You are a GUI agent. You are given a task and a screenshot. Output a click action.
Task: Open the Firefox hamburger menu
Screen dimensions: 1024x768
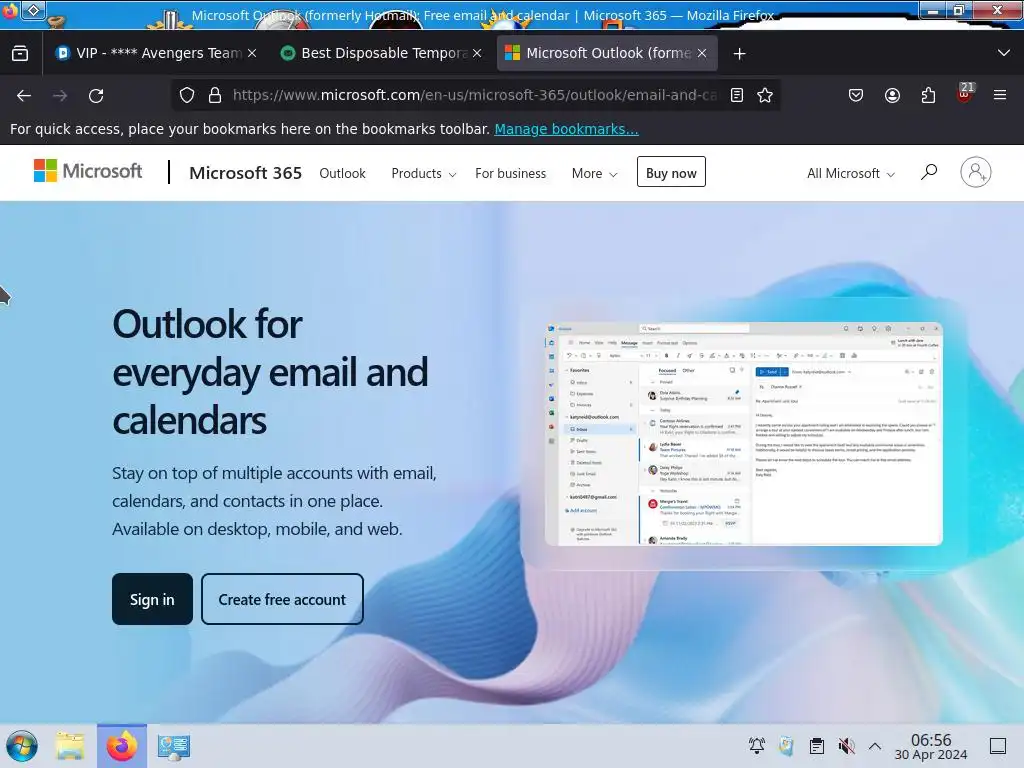1000,95
